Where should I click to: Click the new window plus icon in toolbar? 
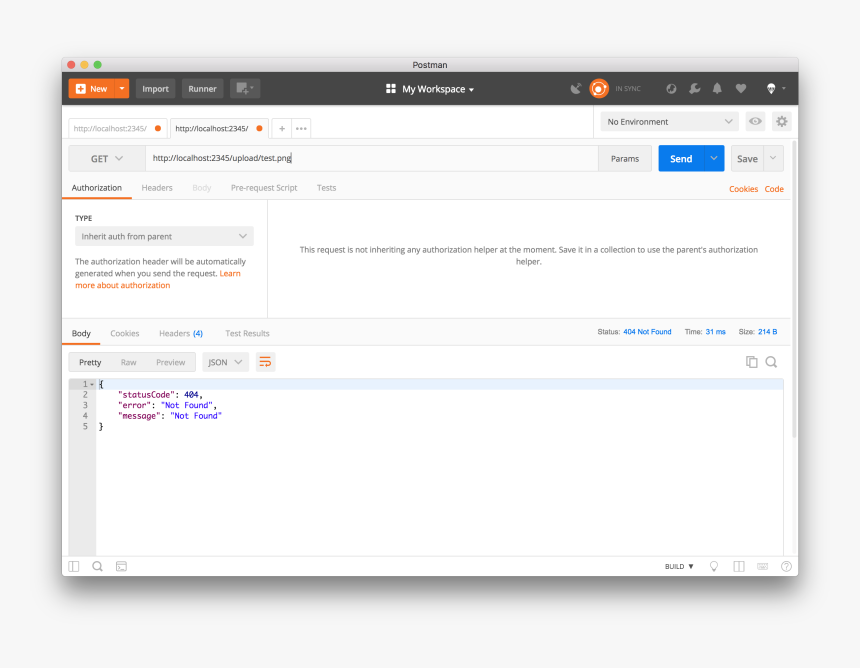click(x=245, y=88)
